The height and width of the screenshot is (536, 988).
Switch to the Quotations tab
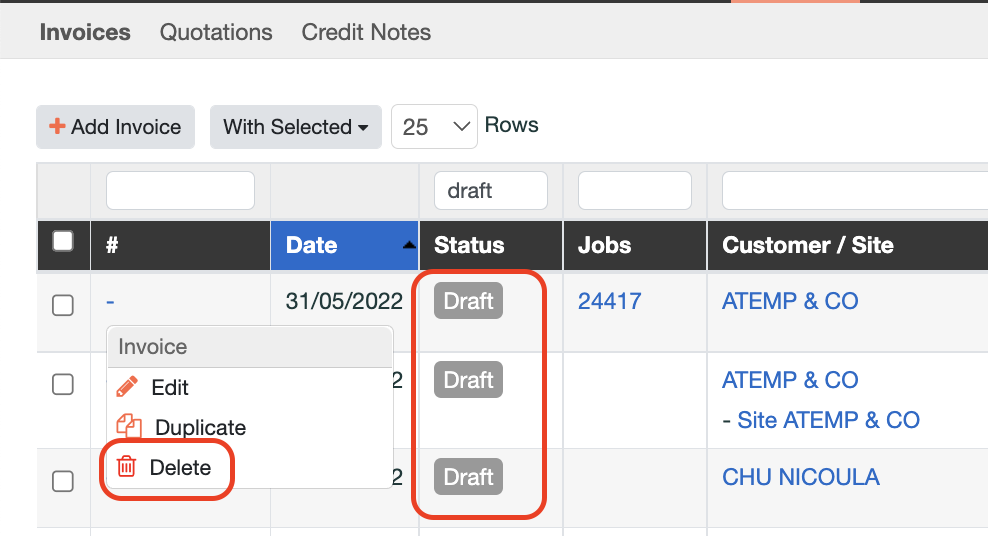tap(216, 32)
